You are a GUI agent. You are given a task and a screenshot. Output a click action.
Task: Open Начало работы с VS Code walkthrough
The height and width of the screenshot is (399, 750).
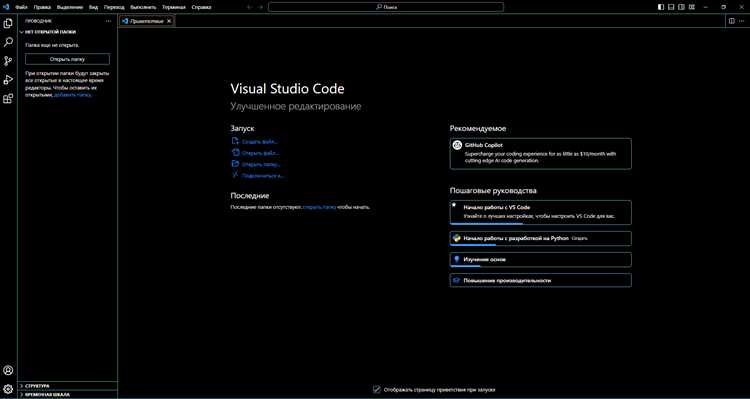(540, 212)
